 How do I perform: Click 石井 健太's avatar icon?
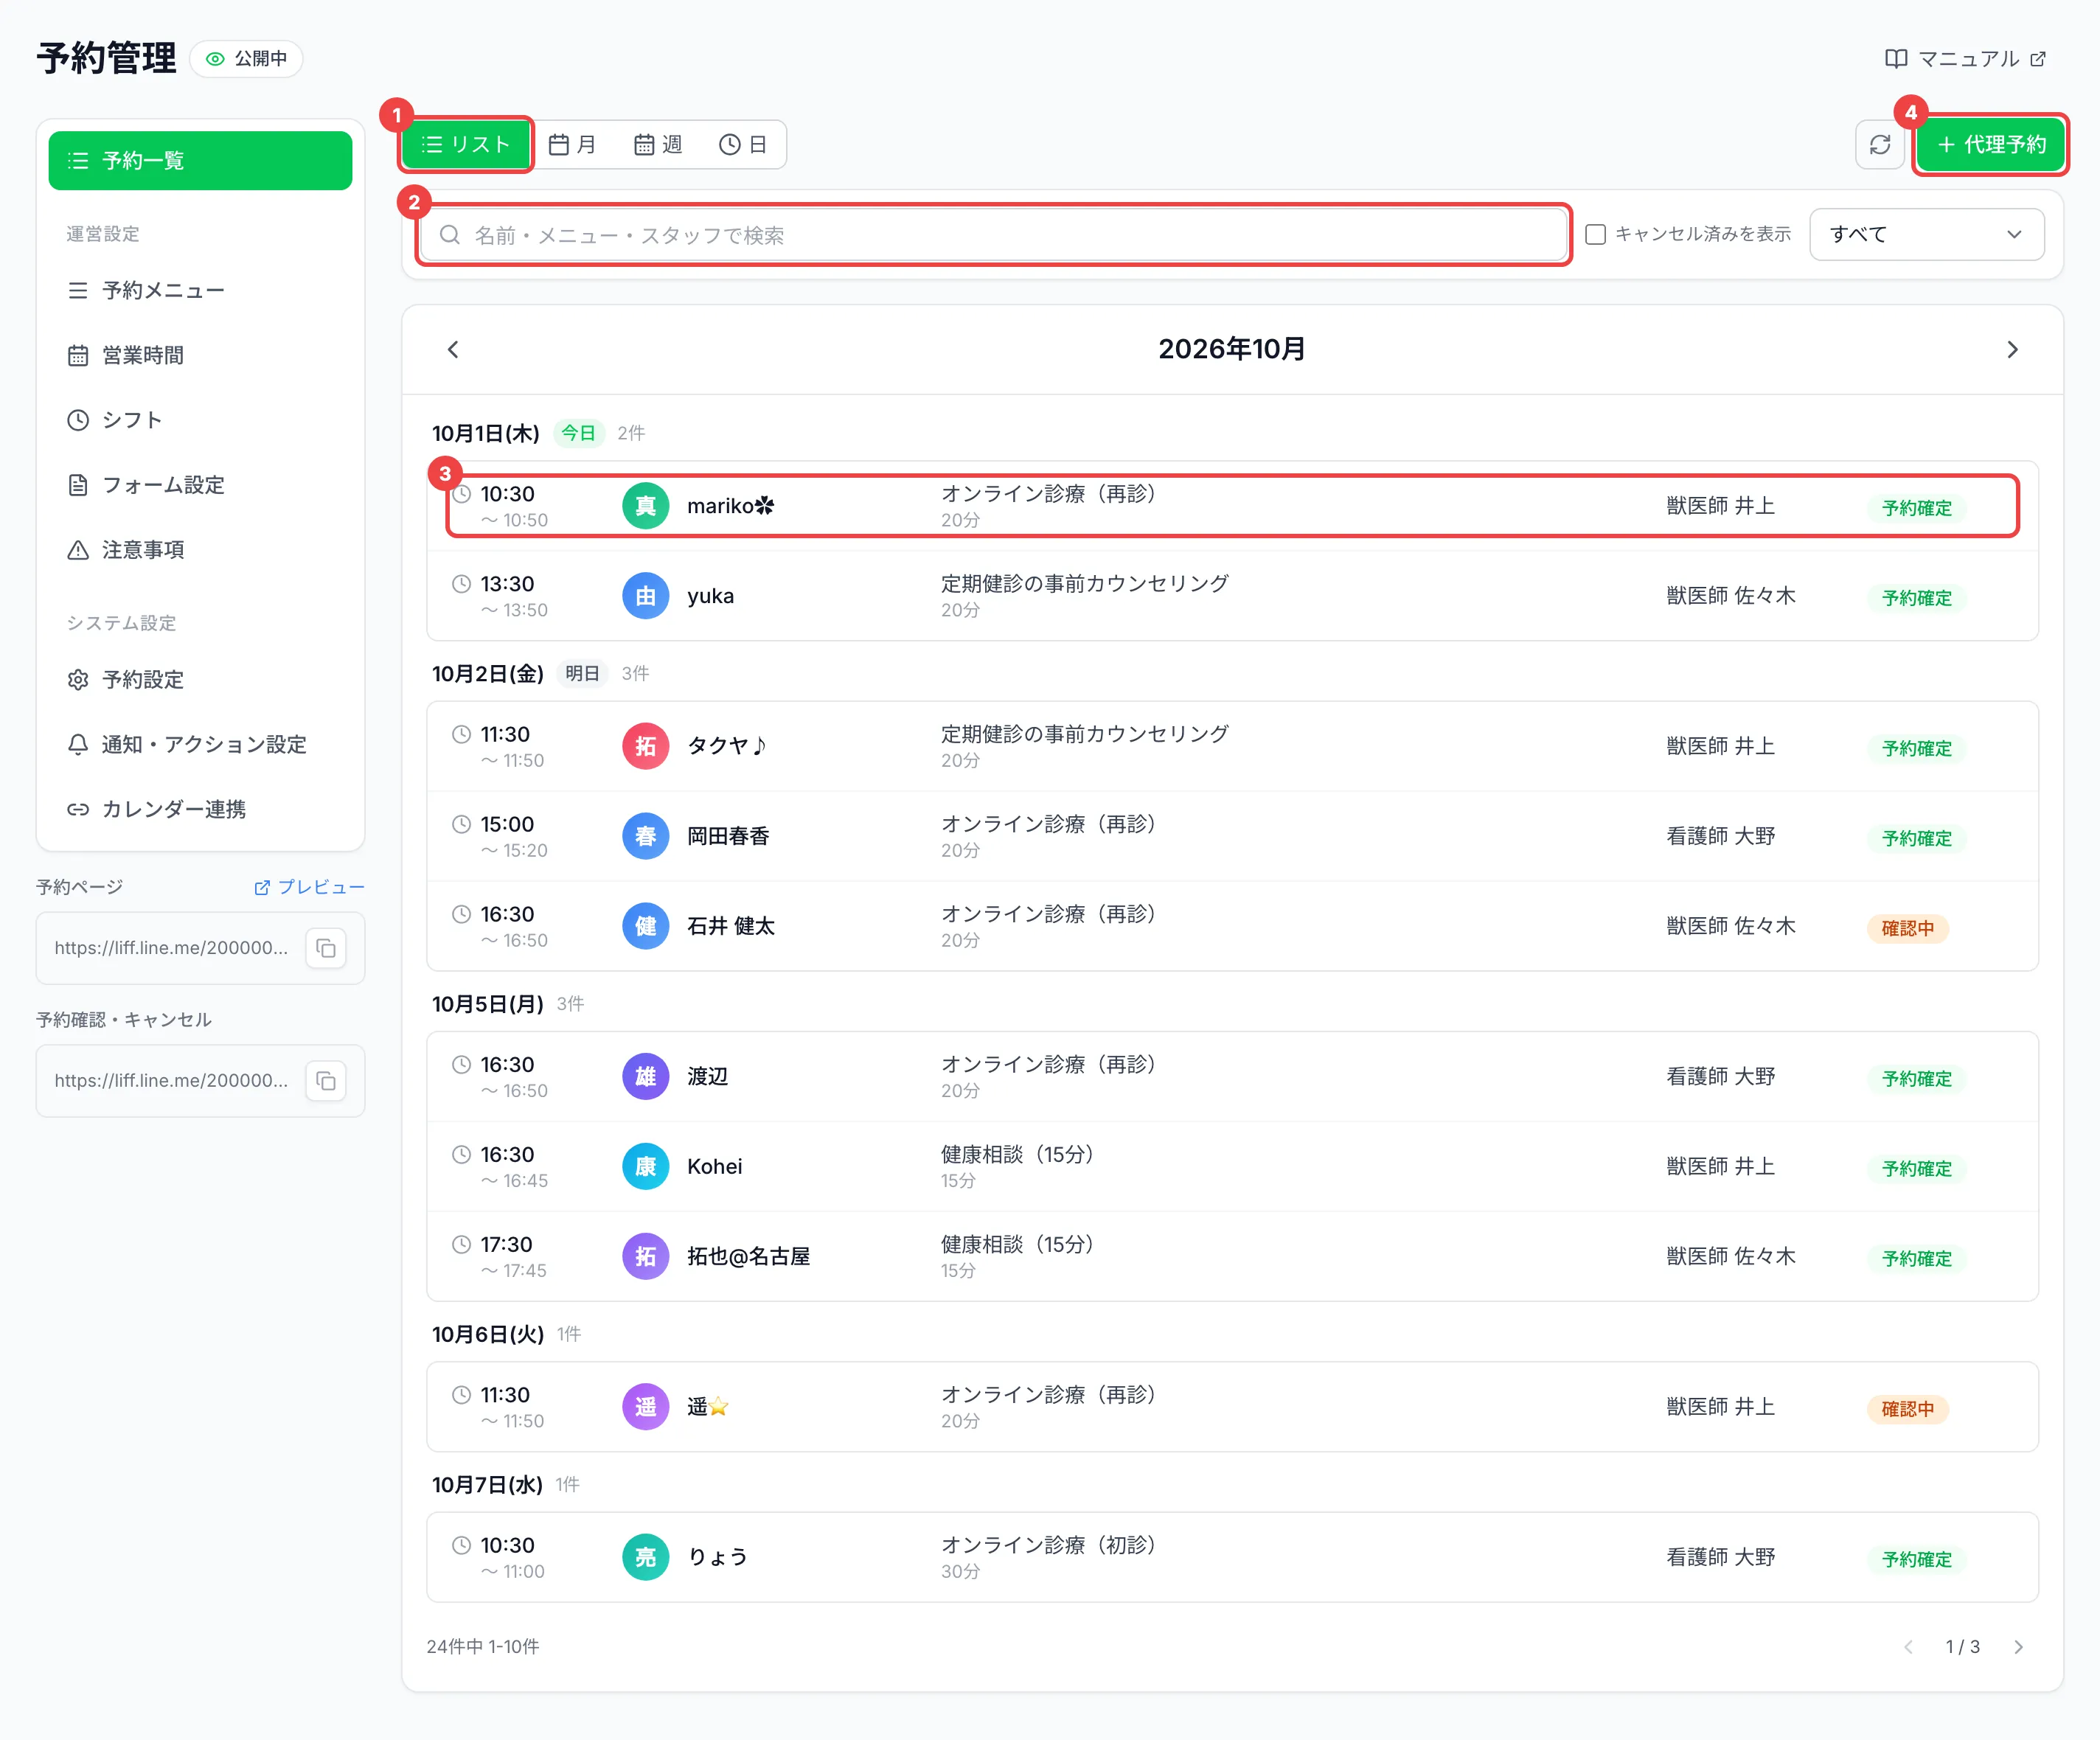coord(646,926)
